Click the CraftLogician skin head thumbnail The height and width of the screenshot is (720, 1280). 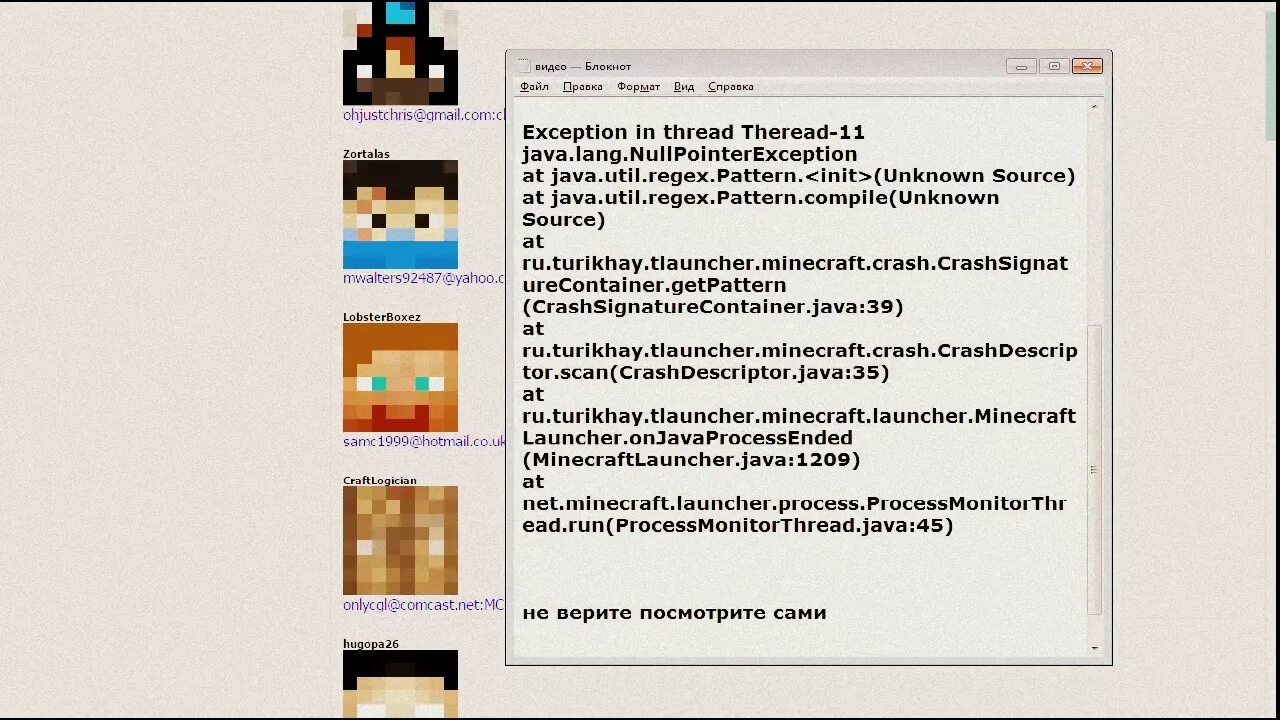pos(400,541)
